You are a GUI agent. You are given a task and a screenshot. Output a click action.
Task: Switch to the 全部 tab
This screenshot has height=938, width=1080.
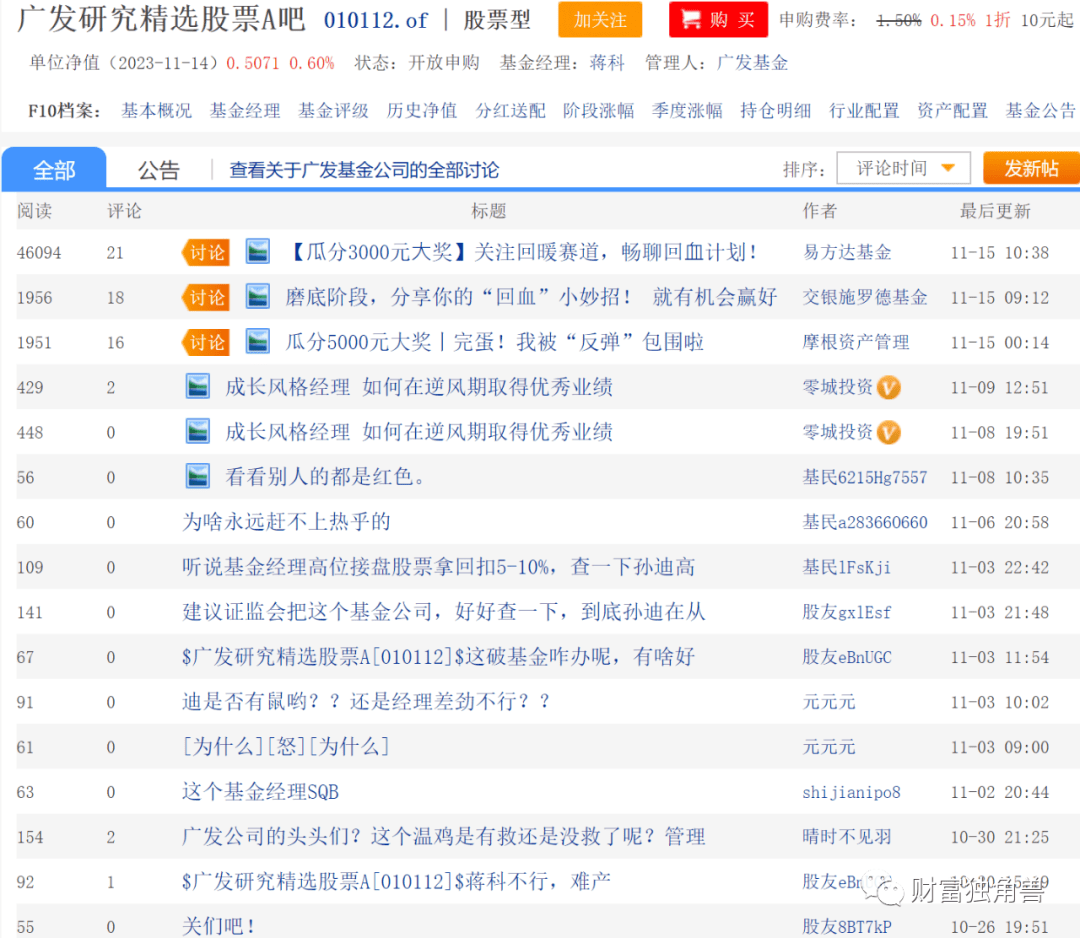tap(54, 169)
